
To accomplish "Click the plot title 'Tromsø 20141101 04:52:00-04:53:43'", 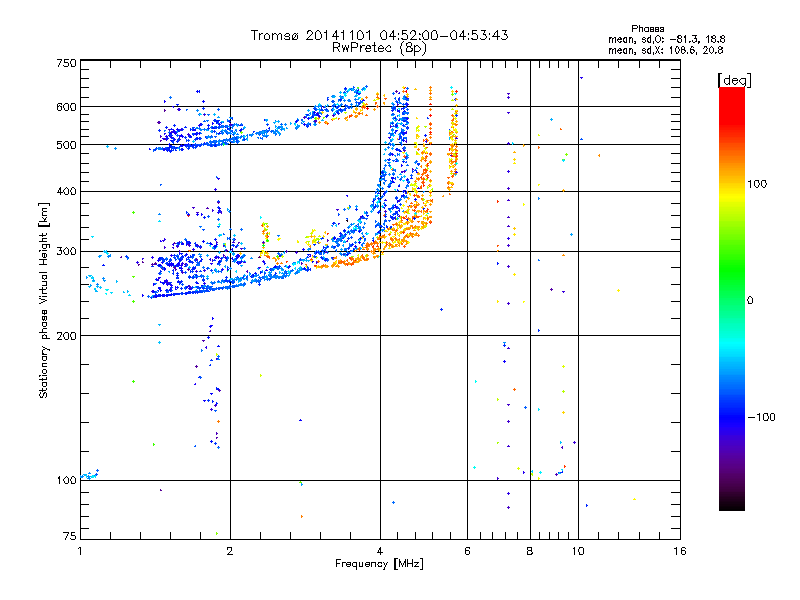I will pyautogui.click(x=379, y=35).
